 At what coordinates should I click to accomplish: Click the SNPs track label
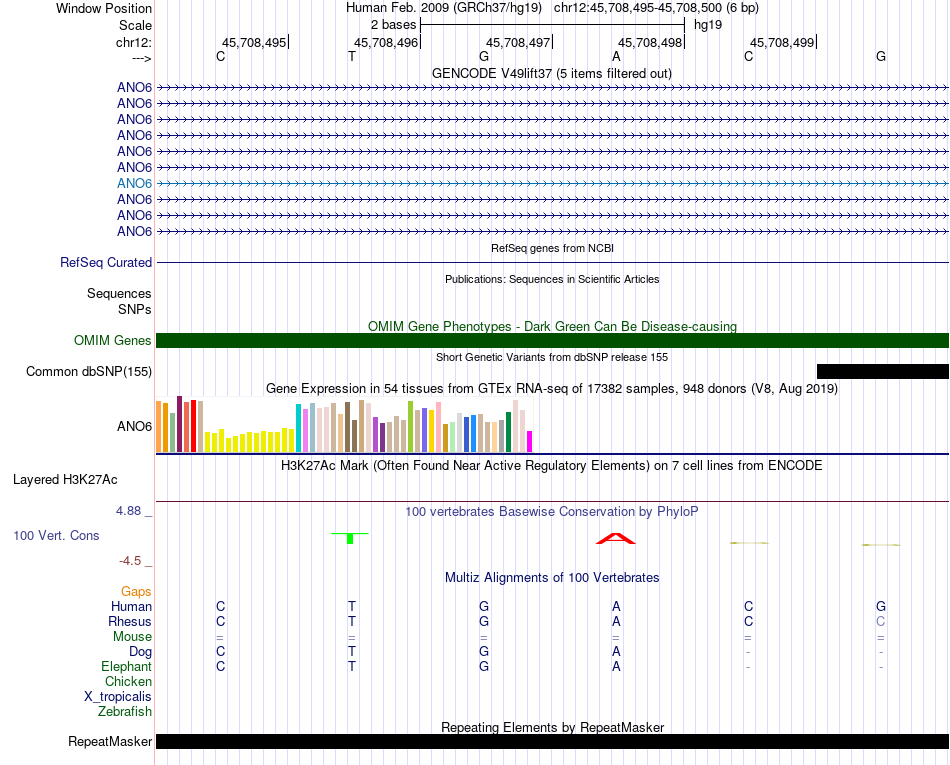click(x=135, y=310)
